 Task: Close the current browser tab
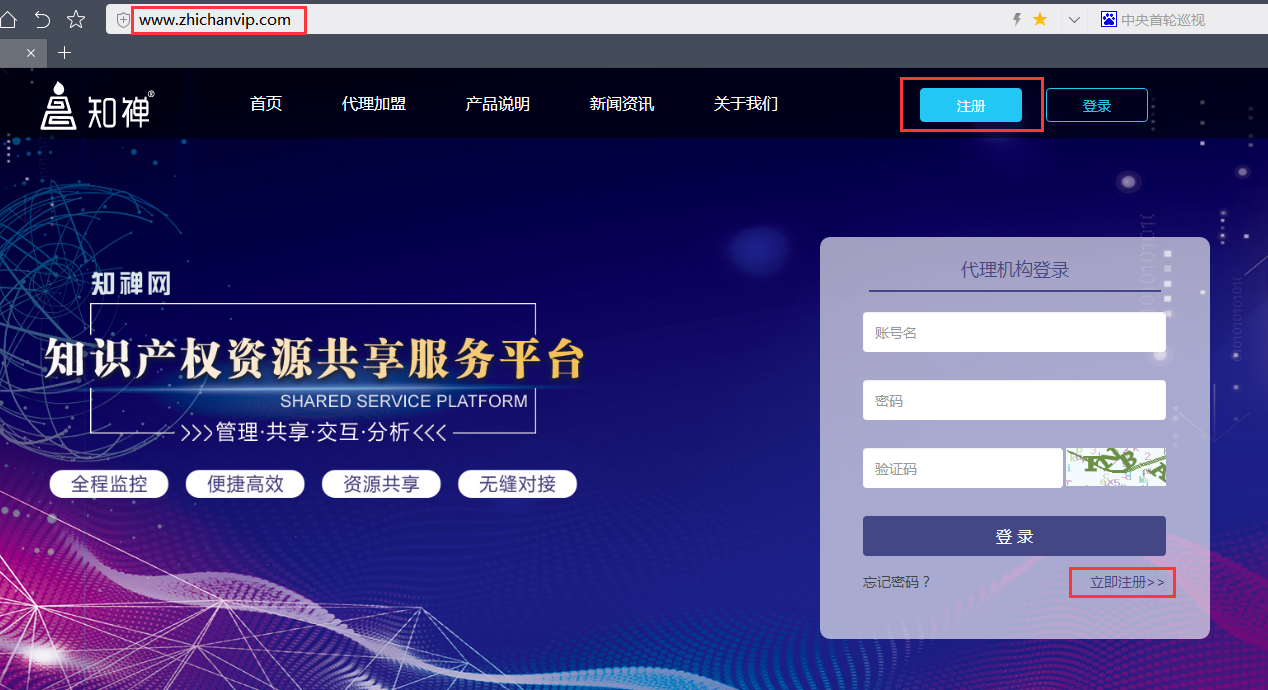point(31,53)
